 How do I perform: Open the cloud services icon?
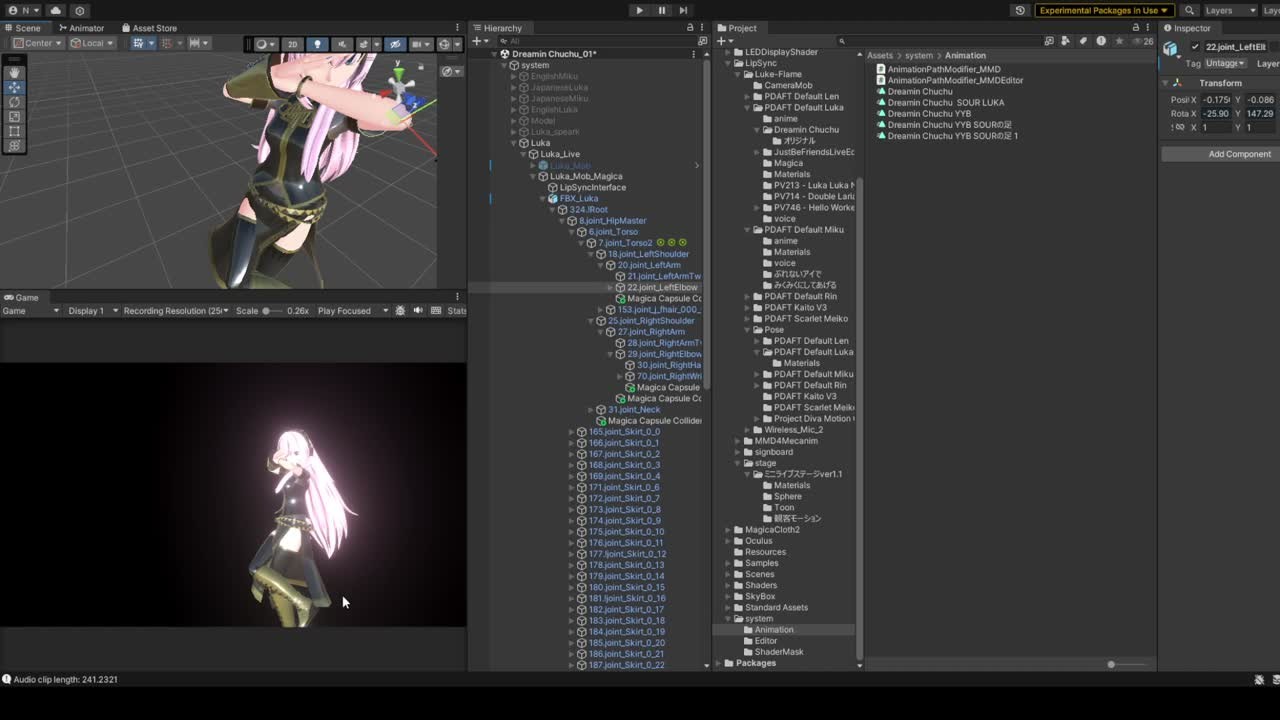point(55,10)
